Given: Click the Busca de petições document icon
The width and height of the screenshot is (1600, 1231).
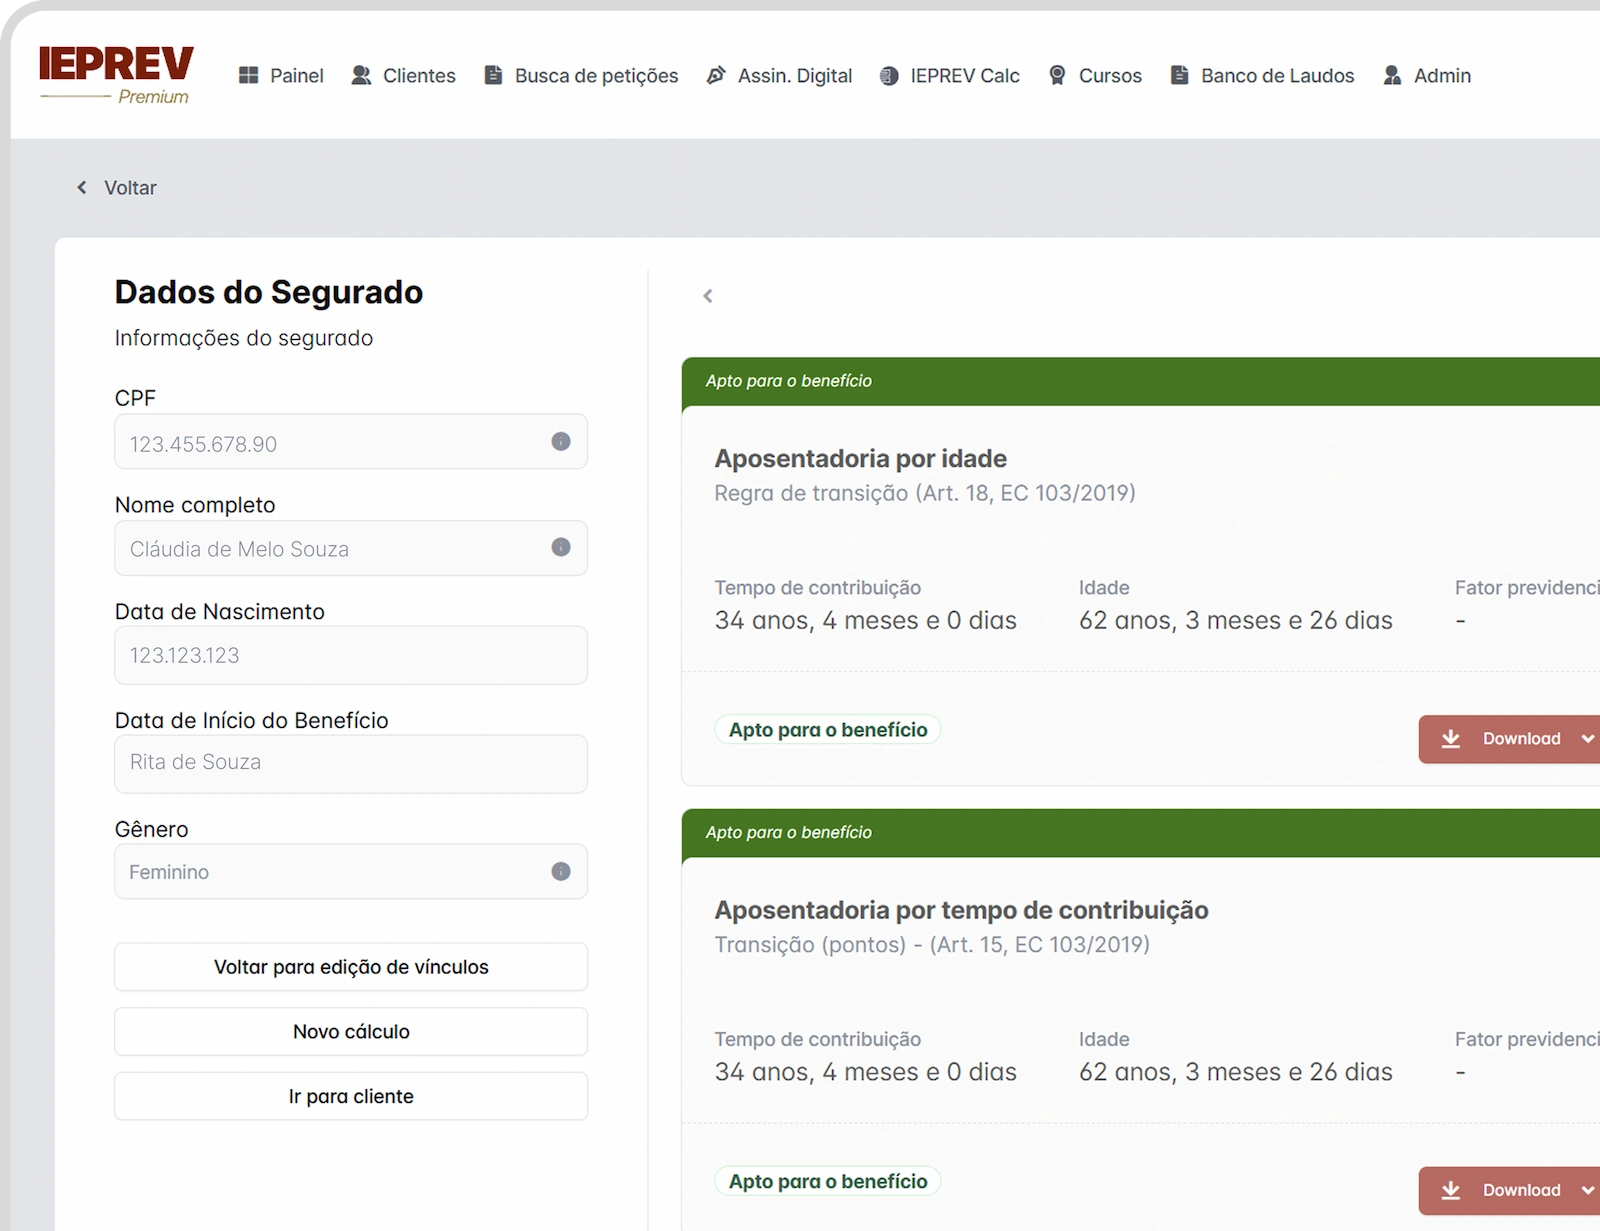Looking at the screenshot, I should 493,75.
